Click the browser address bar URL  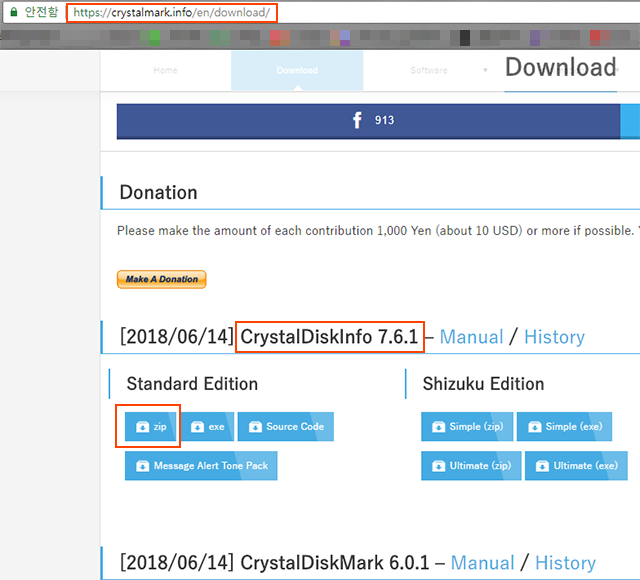(171, 13)
